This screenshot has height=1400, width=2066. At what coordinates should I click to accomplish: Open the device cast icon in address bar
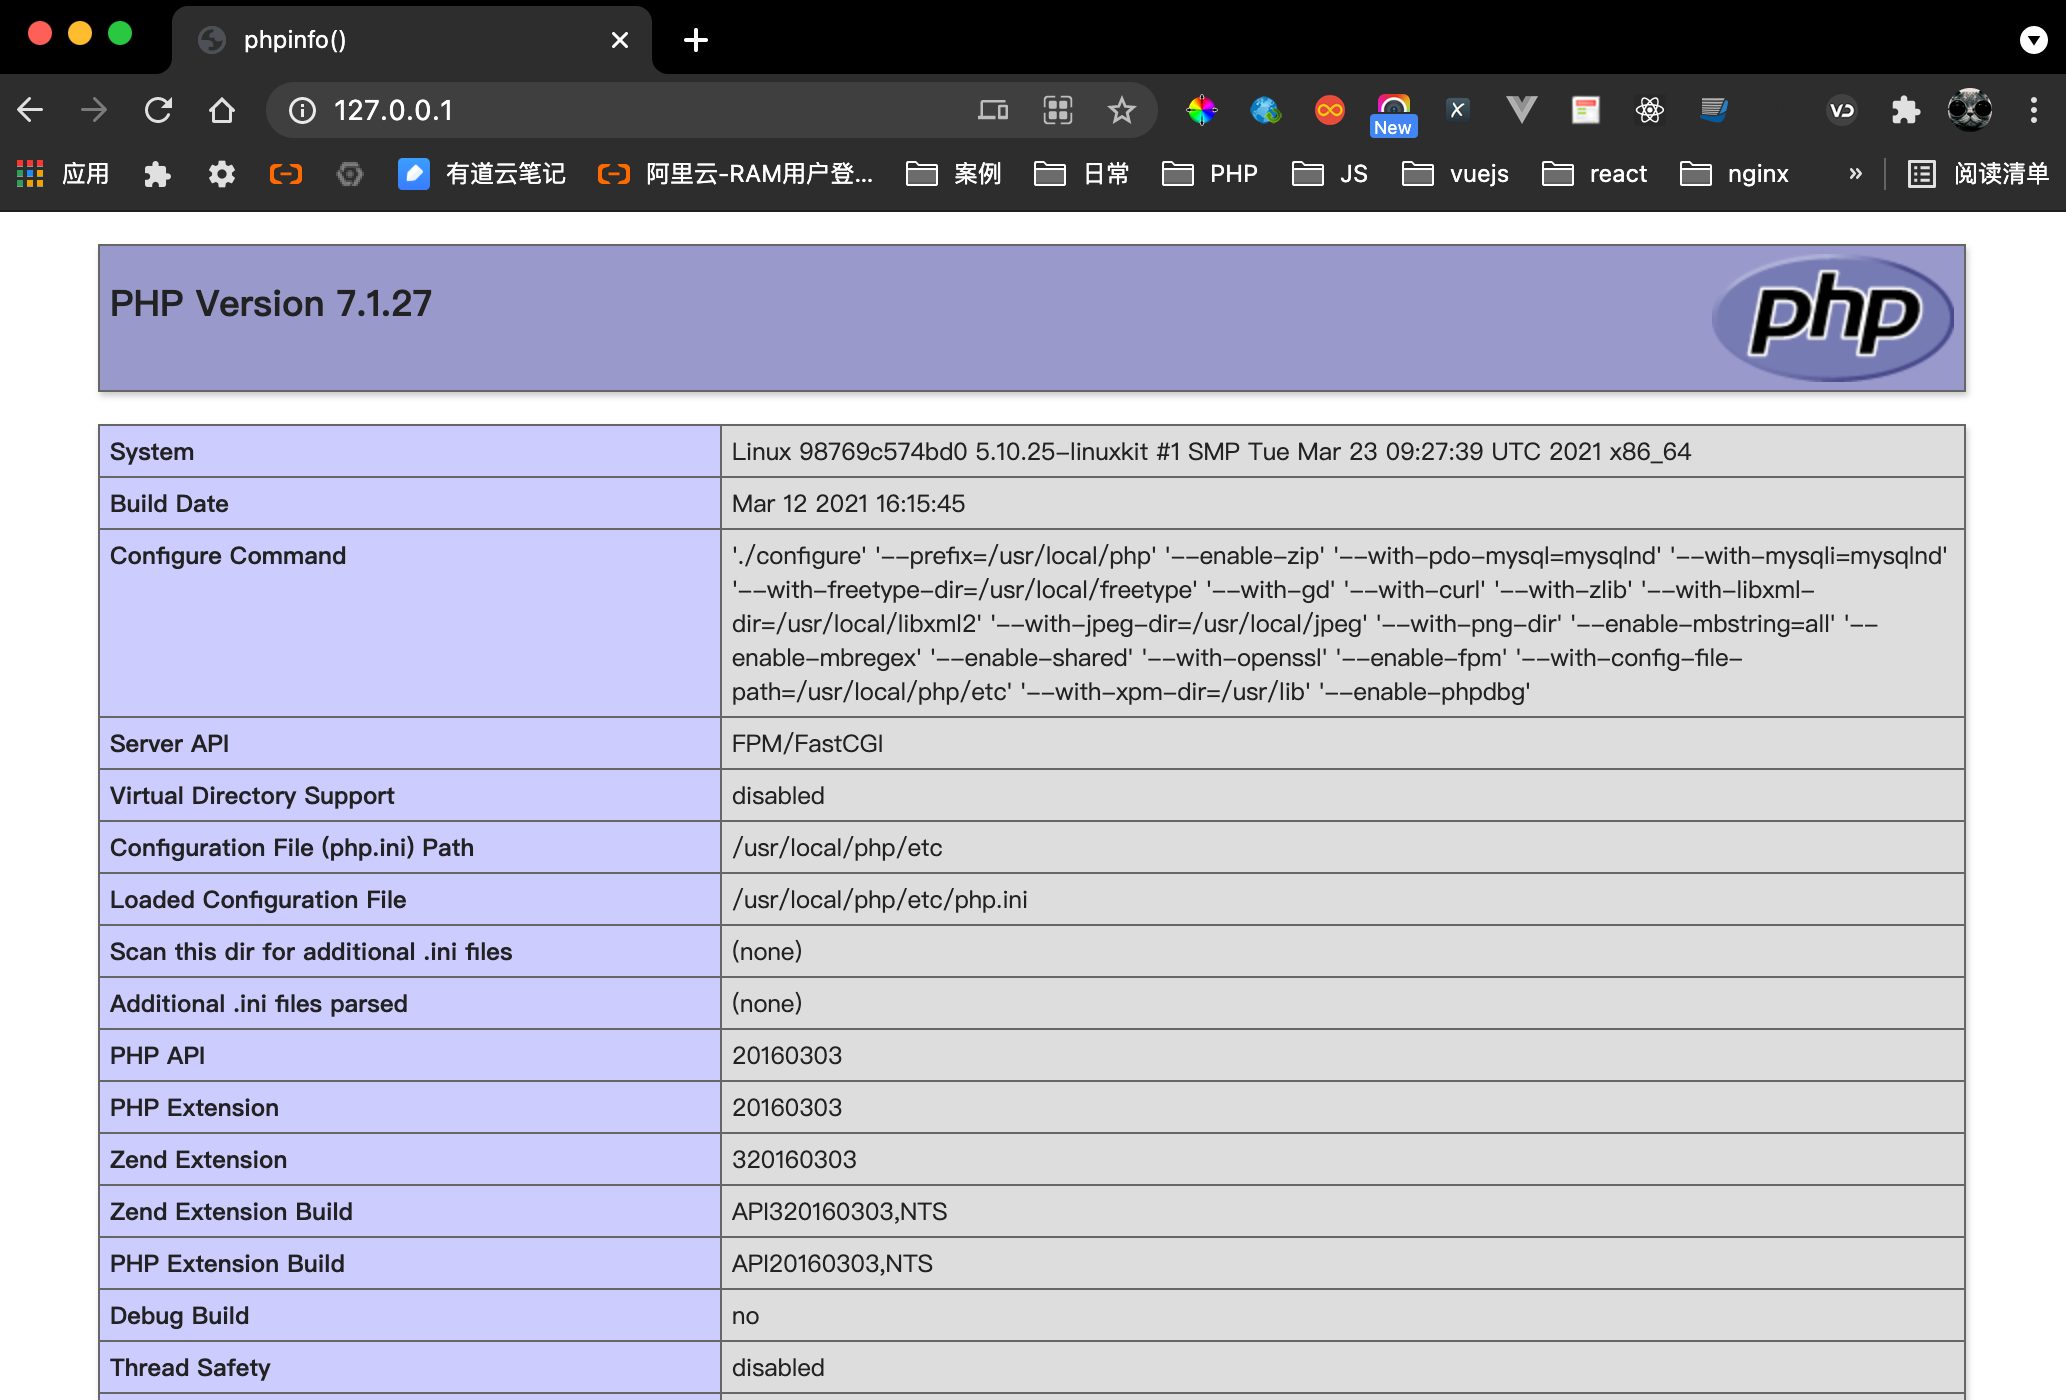993,110
